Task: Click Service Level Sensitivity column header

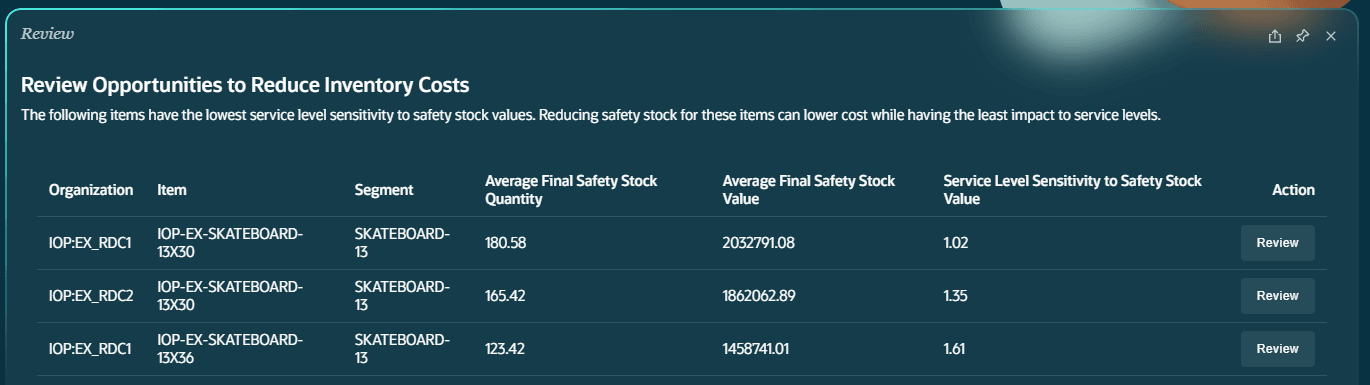Action: (x=1072, y=190)
